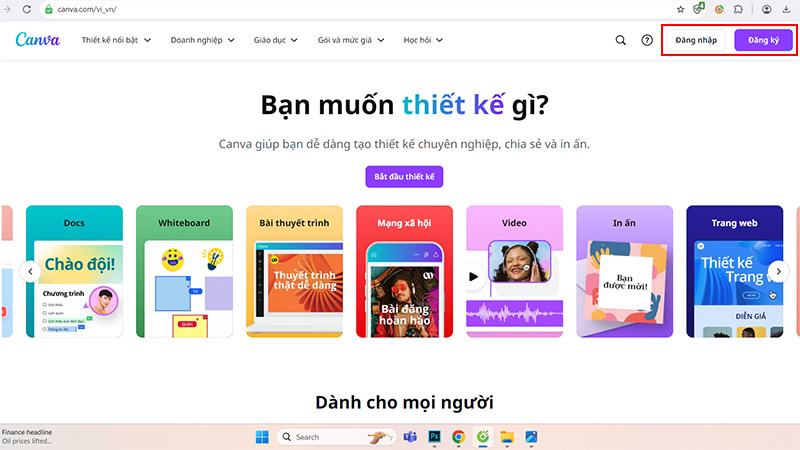Show previous cards with the carousel left arrow
The height and width of the screenshot is (450, 800).
pyautogui.click(x=30, y=271)
